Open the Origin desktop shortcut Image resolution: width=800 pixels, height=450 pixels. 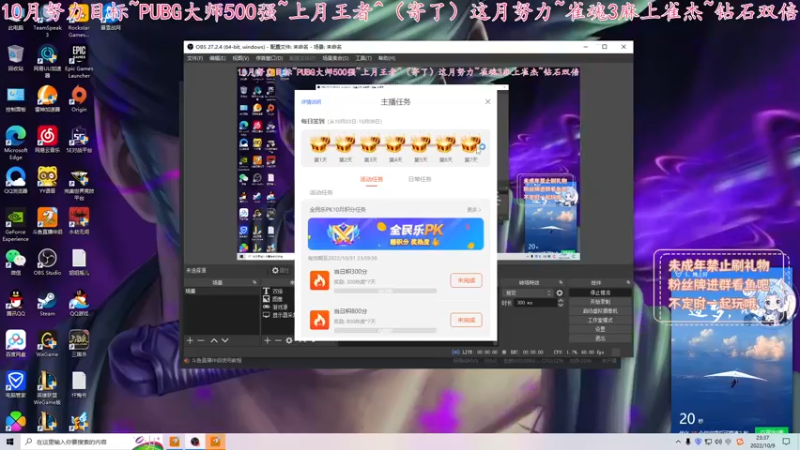(x=79, y=98)
